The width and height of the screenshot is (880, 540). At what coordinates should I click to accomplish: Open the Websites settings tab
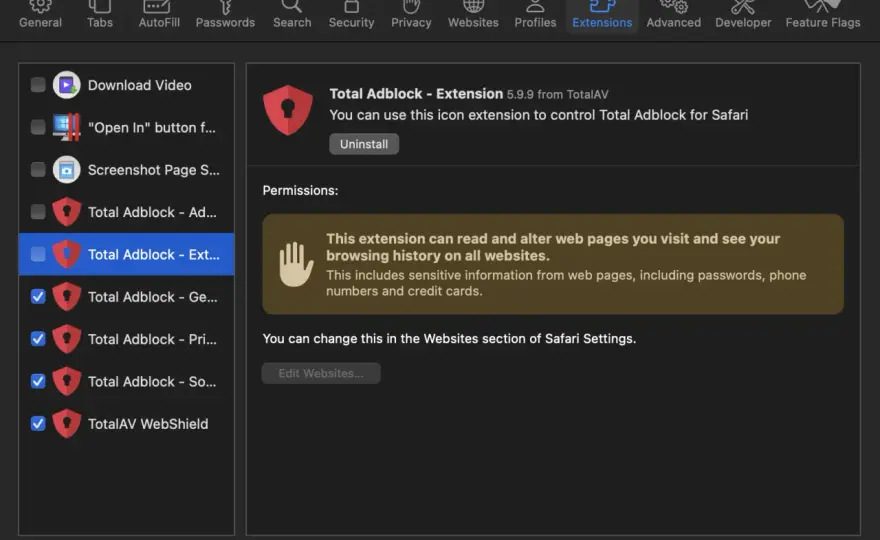point(473,16)
